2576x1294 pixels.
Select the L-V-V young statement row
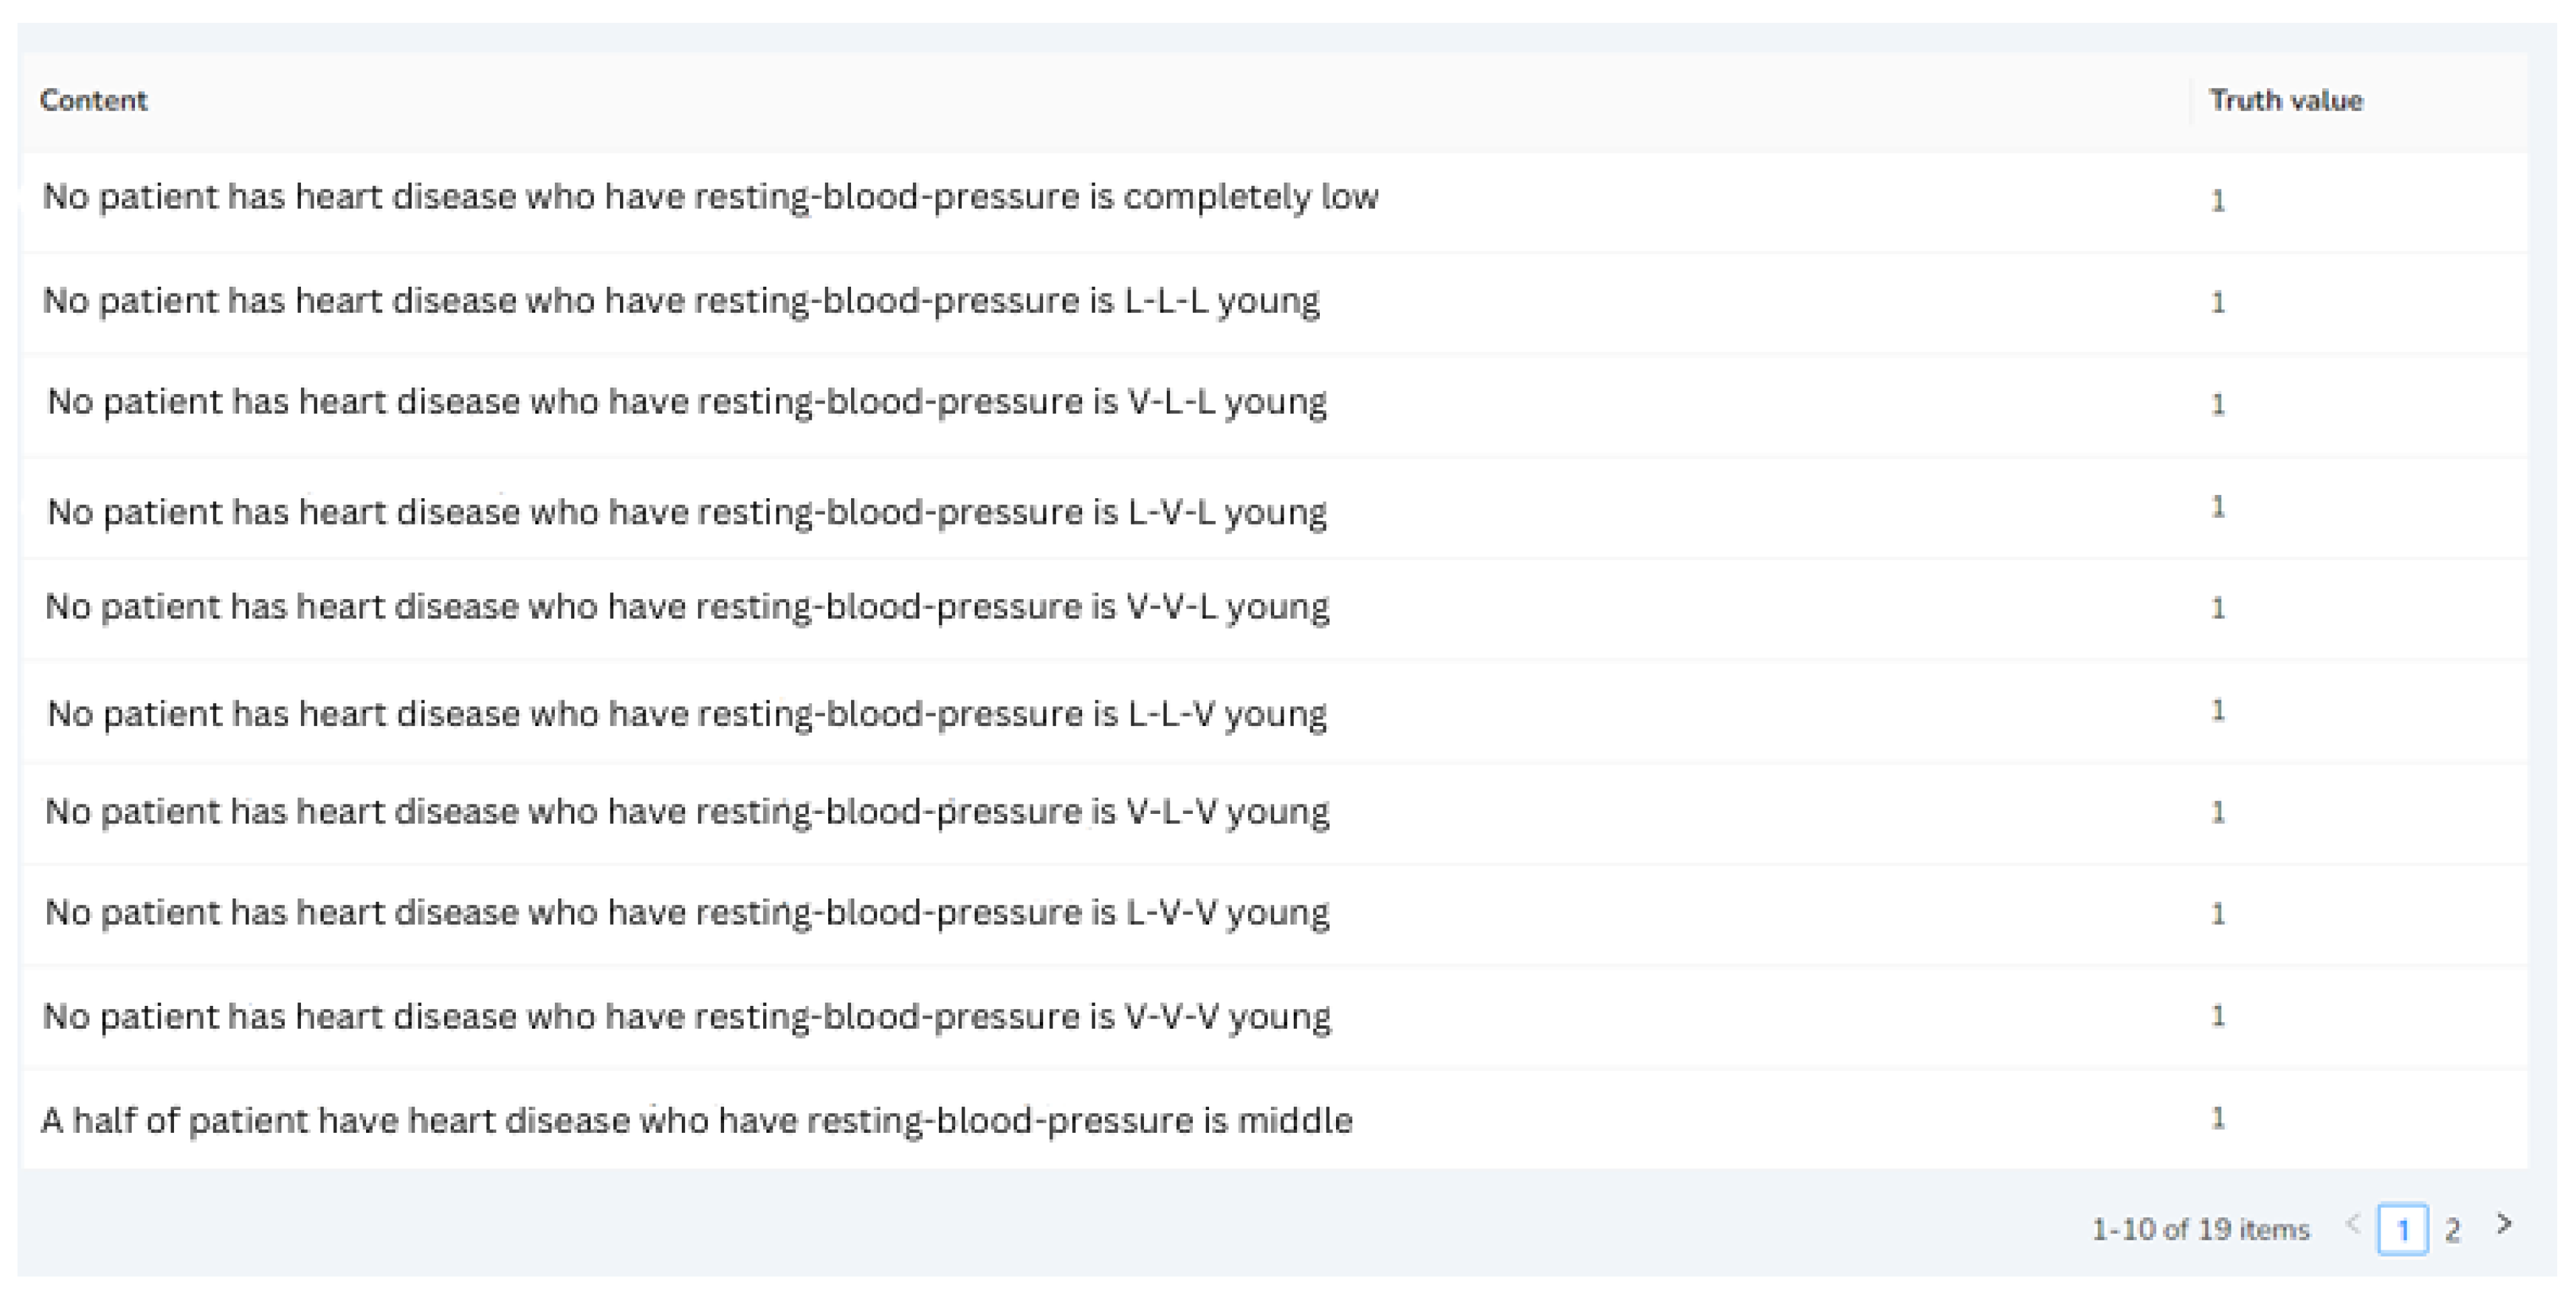[686, 912]
